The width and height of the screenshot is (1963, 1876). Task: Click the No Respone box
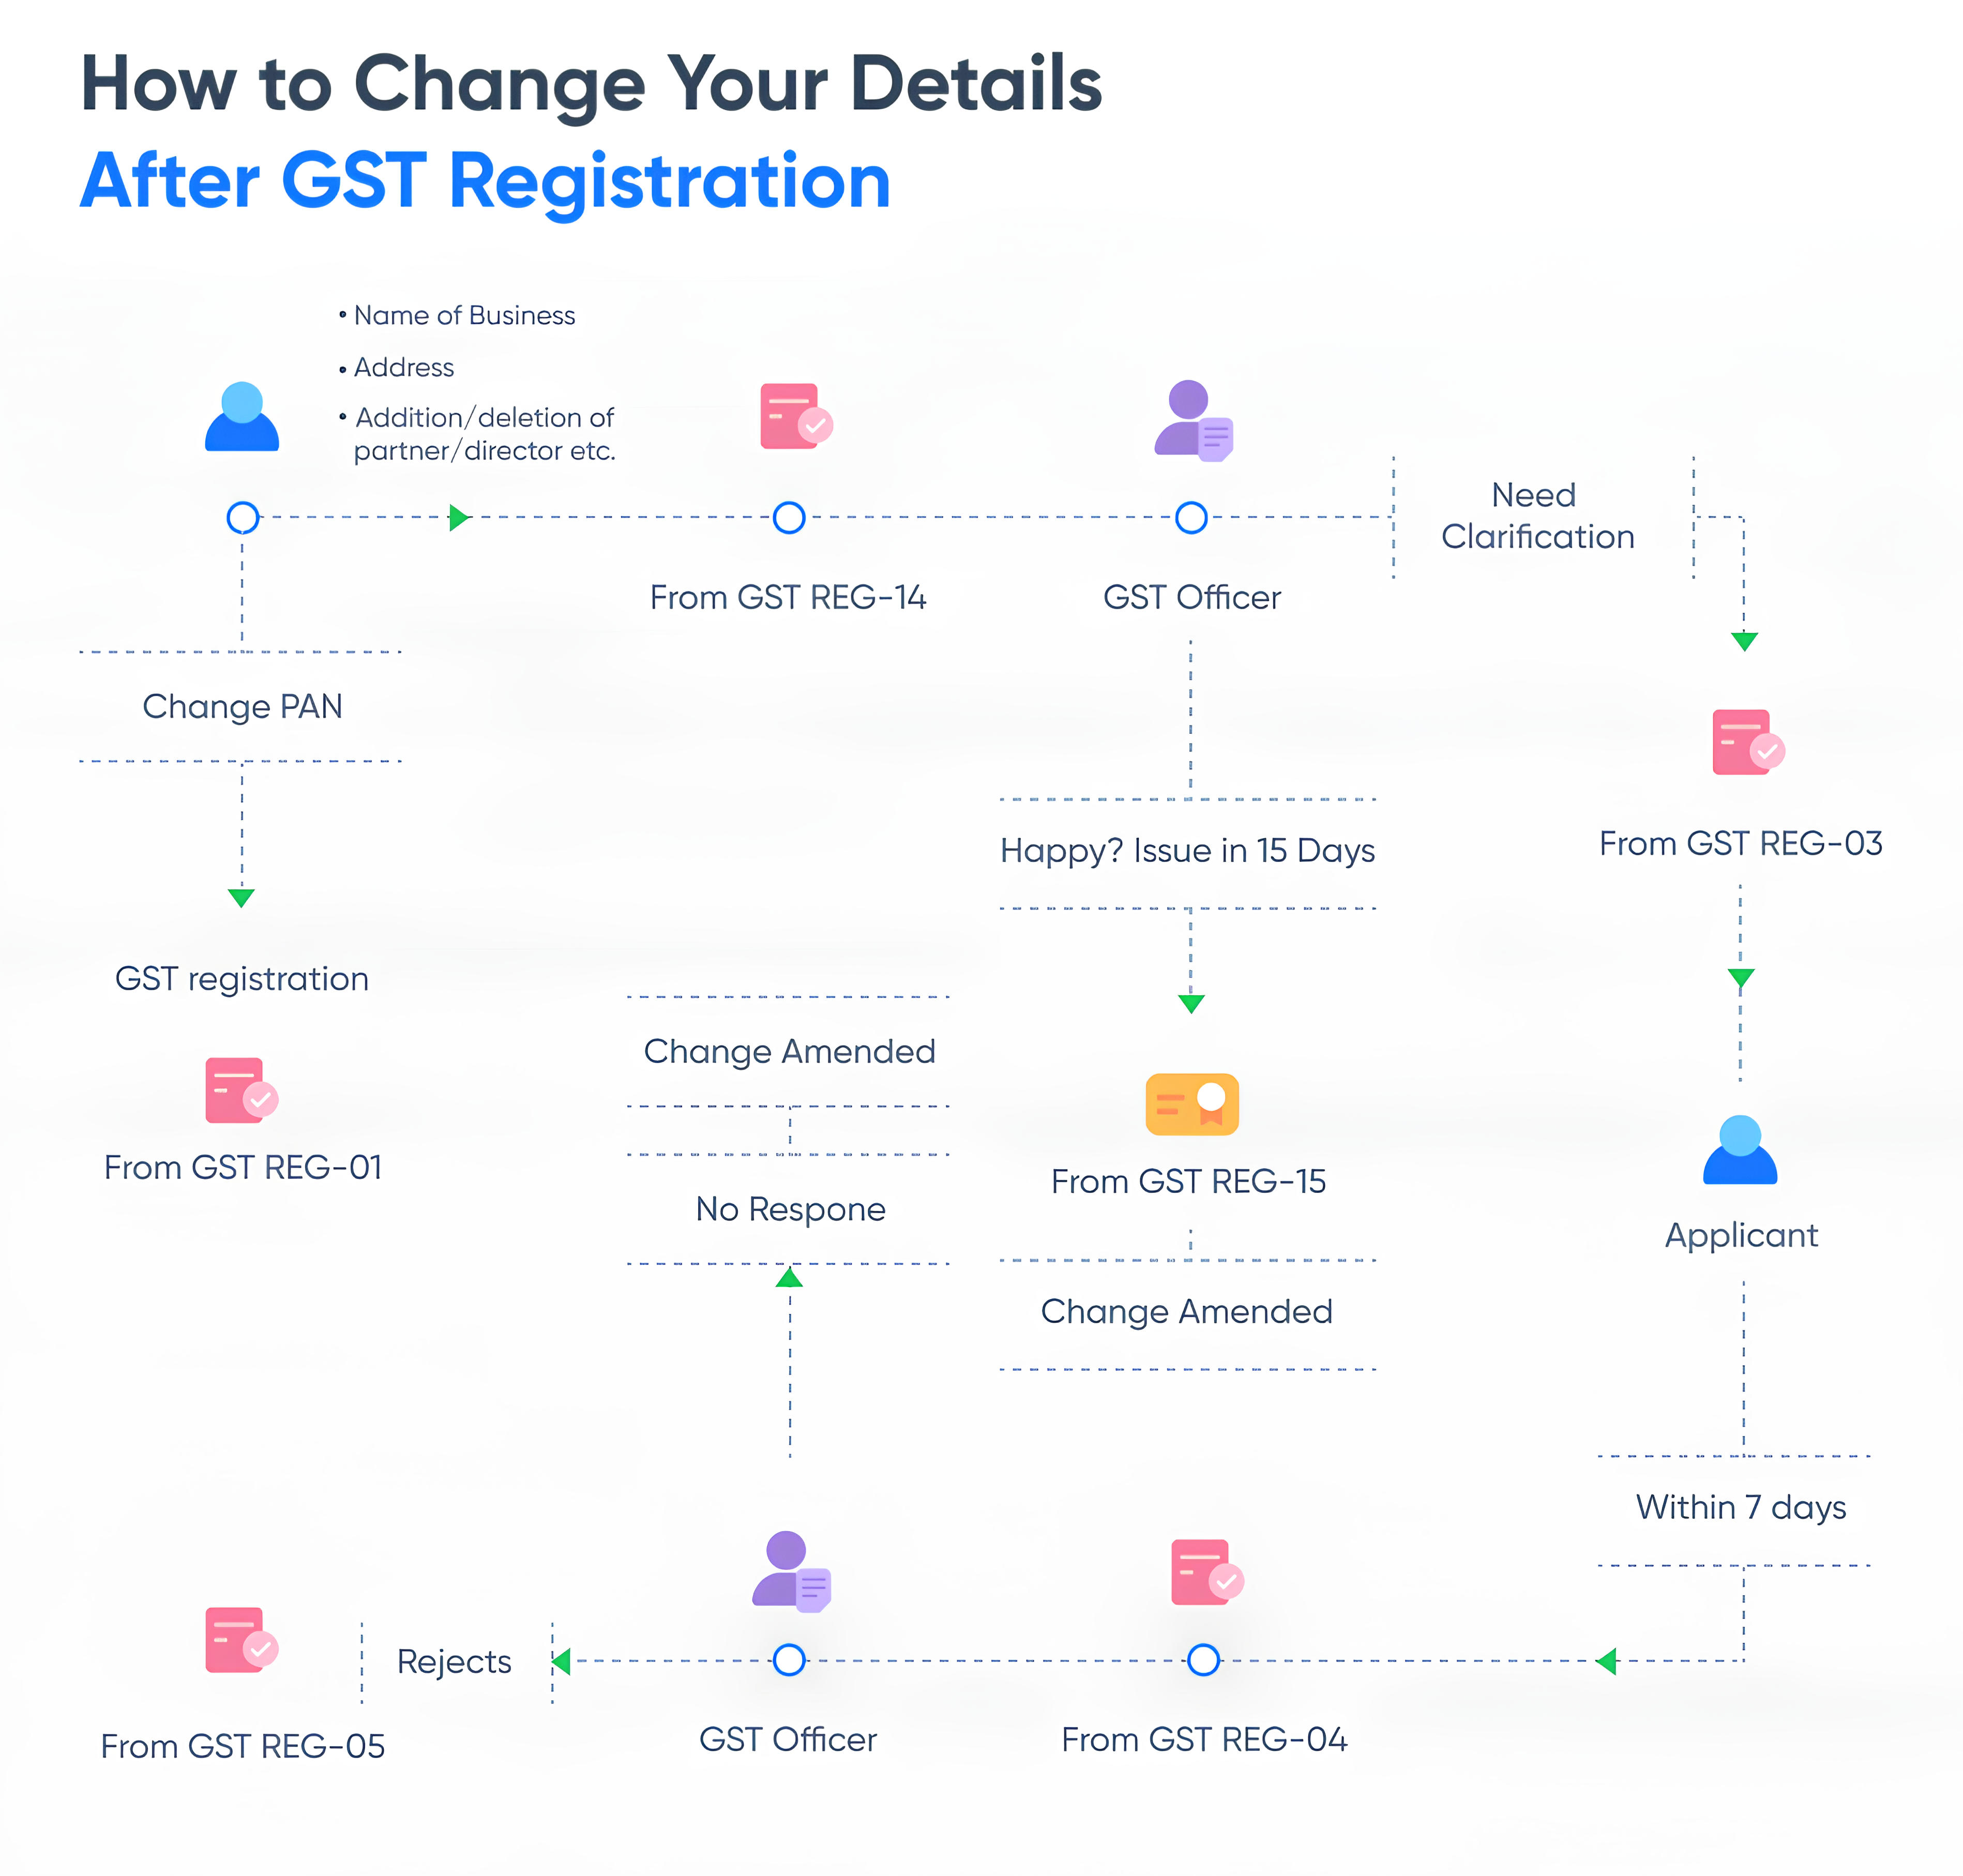[x=790, y=1209]
